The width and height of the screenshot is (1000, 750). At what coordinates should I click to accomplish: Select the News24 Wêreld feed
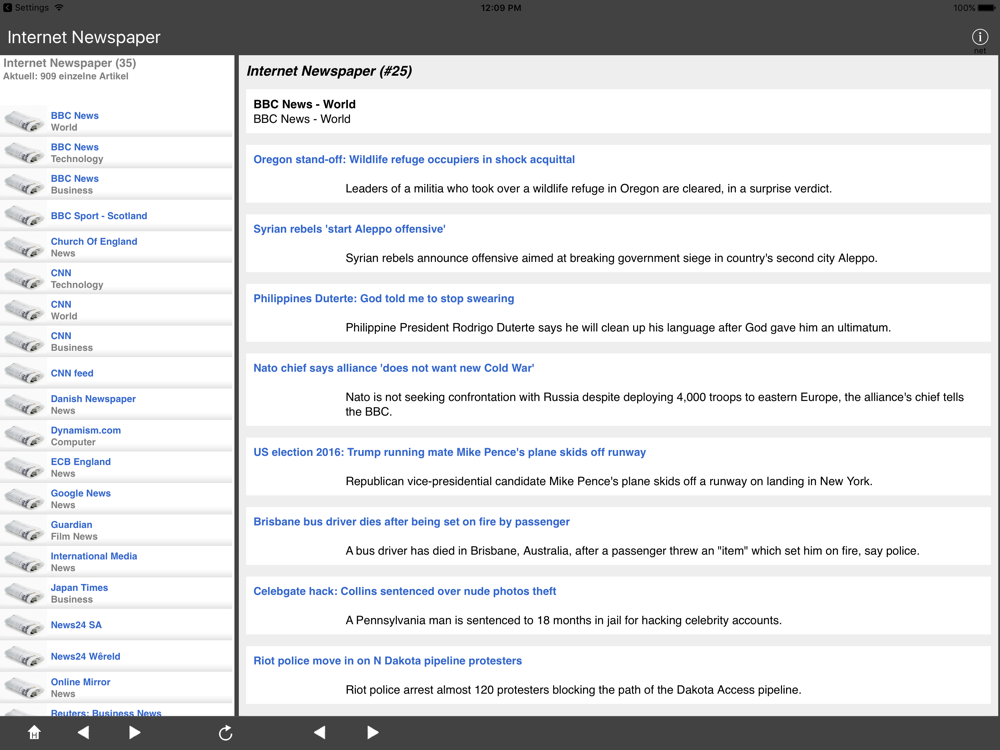click(x=117, y=656)
